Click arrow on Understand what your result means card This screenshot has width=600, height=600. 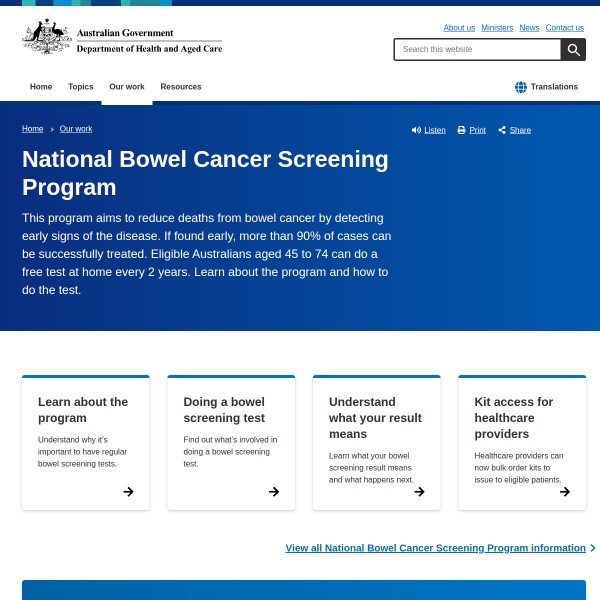[x=419, y=491]
